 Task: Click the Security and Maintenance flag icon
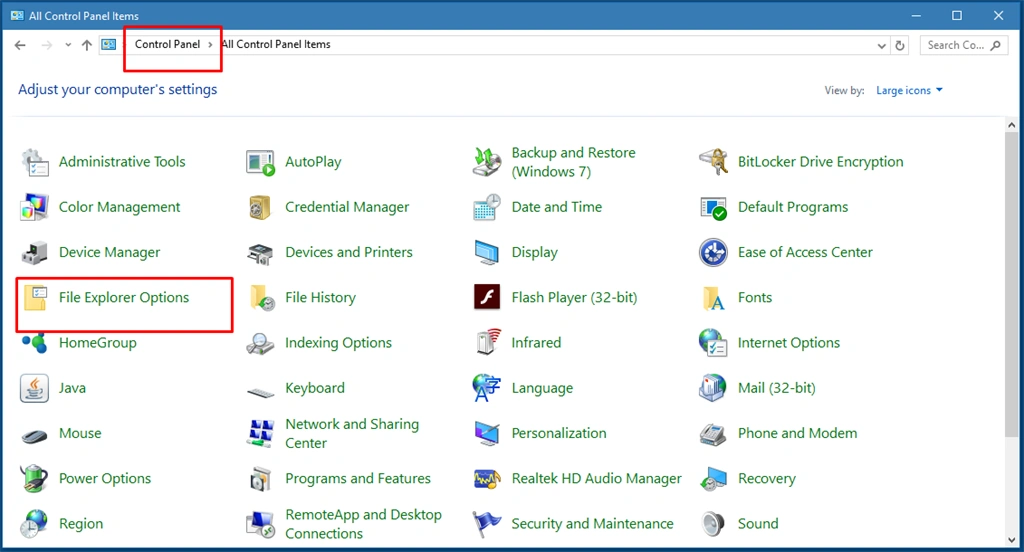487,524
